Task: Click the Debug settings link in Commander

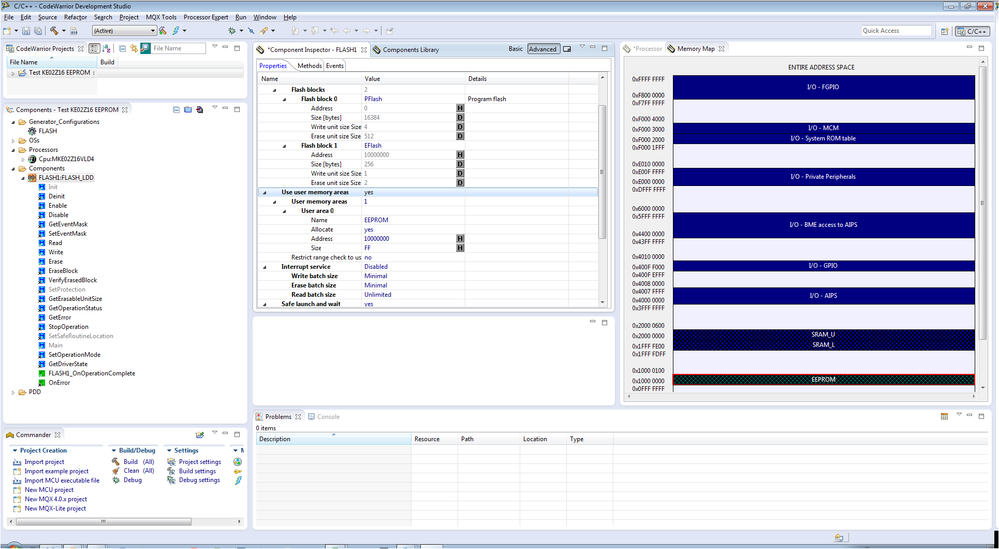Action: pos(199,480)
